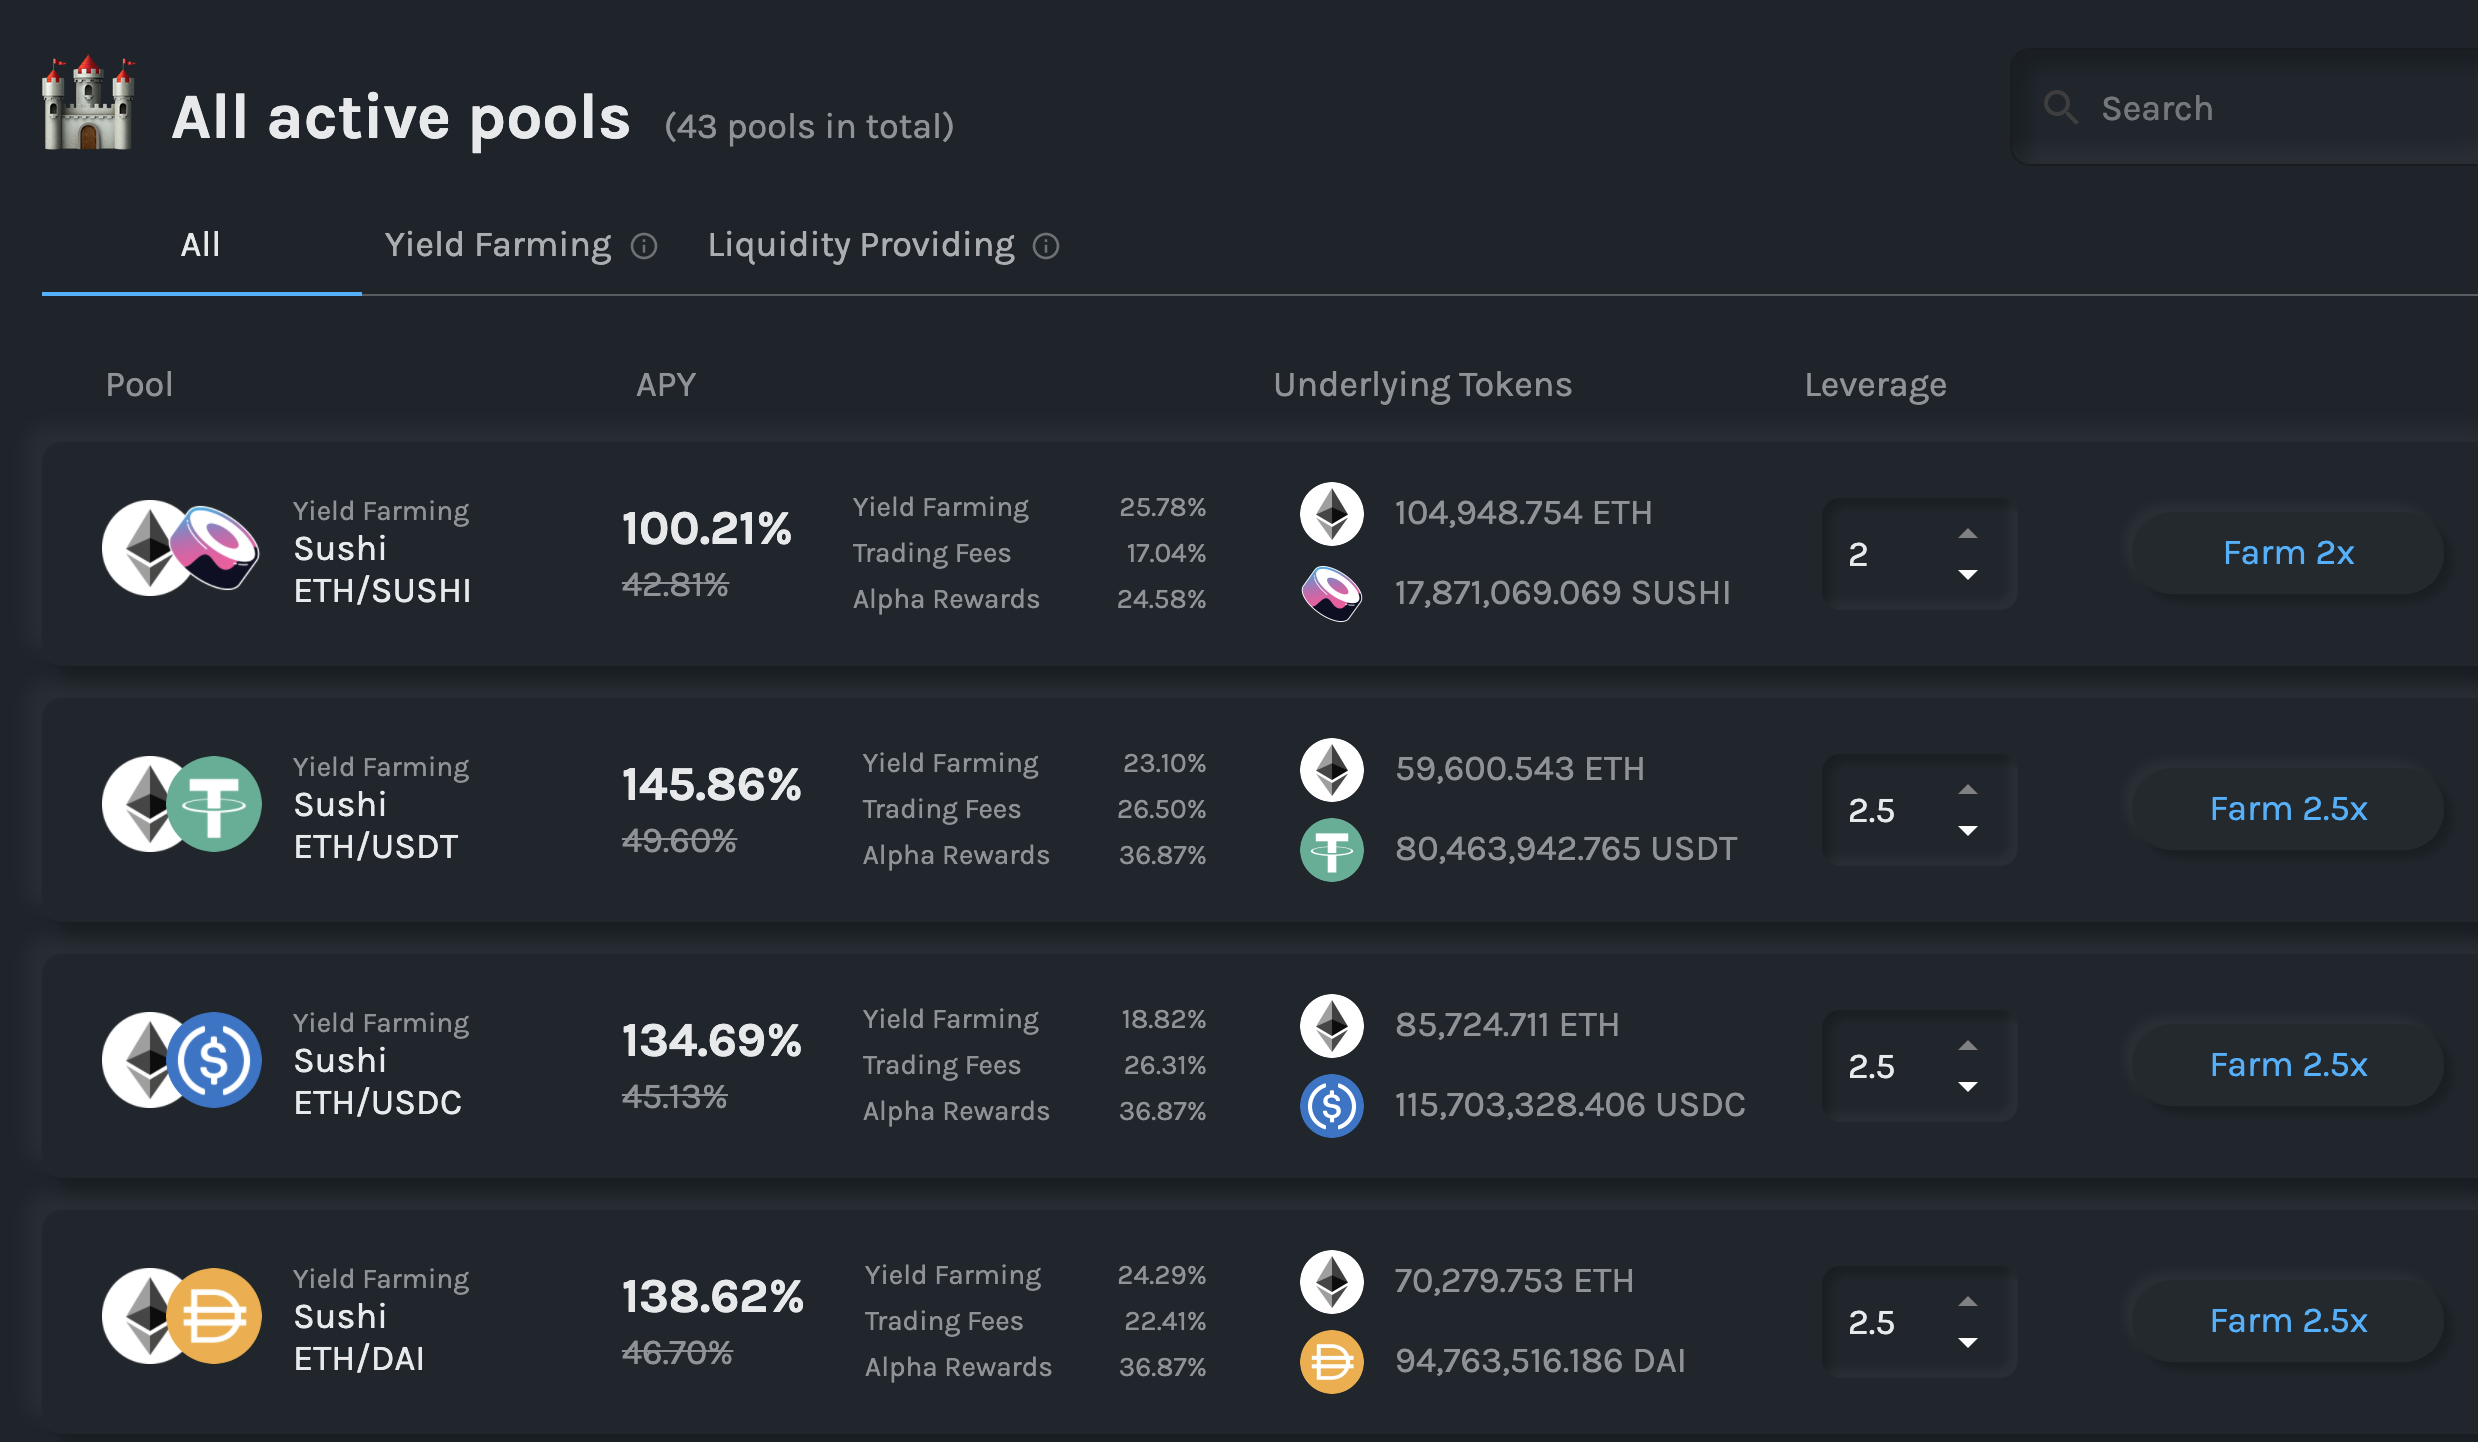The height and width of the screenshot is (1442, 2478).
Task: Select the All pools tab
Action: 201,245
